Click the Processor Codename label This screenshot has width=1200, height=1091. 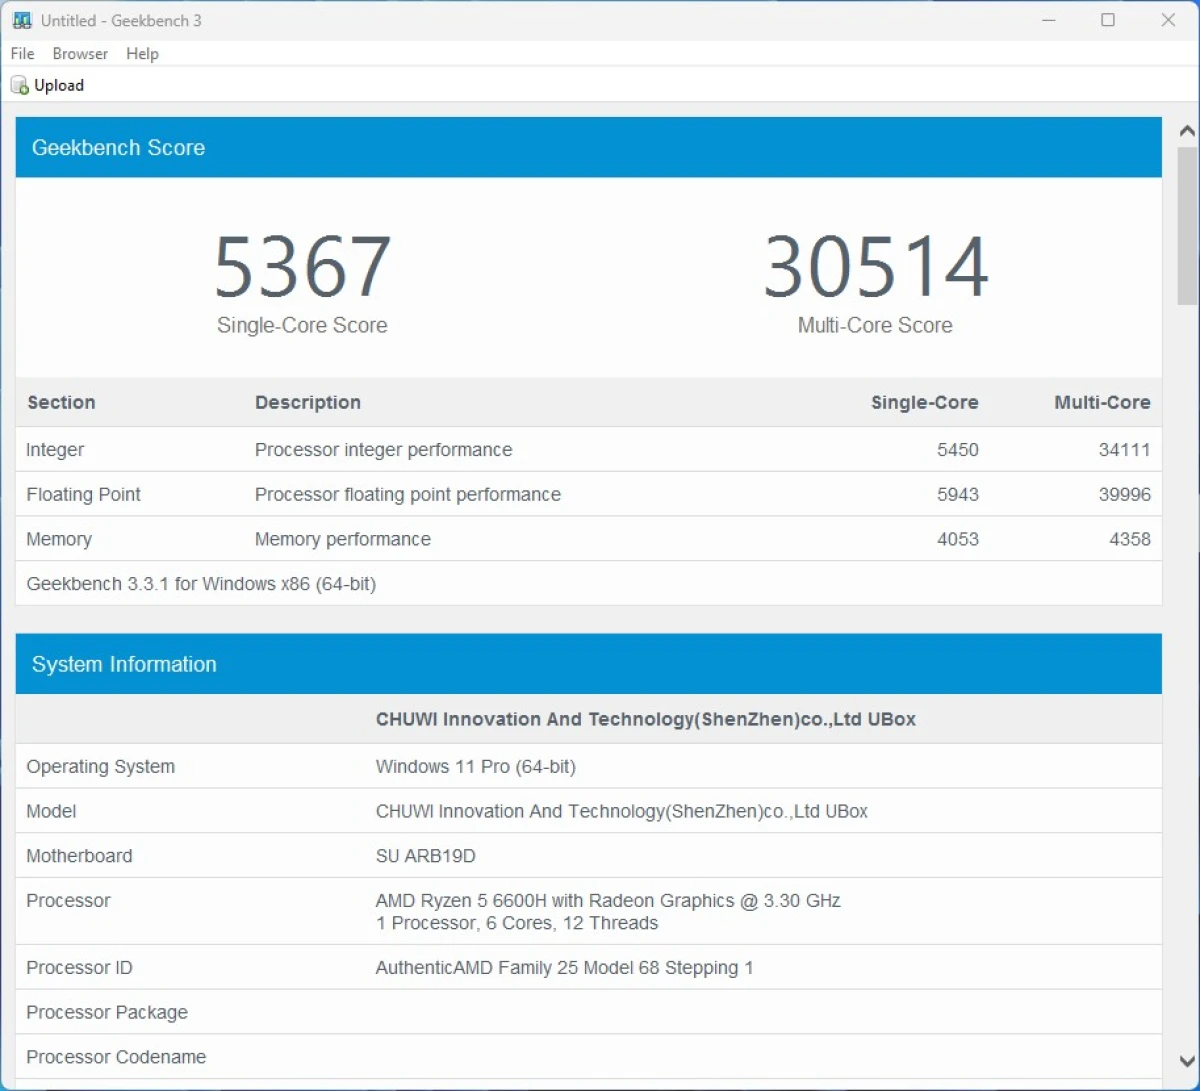[x=116, y=1057]
